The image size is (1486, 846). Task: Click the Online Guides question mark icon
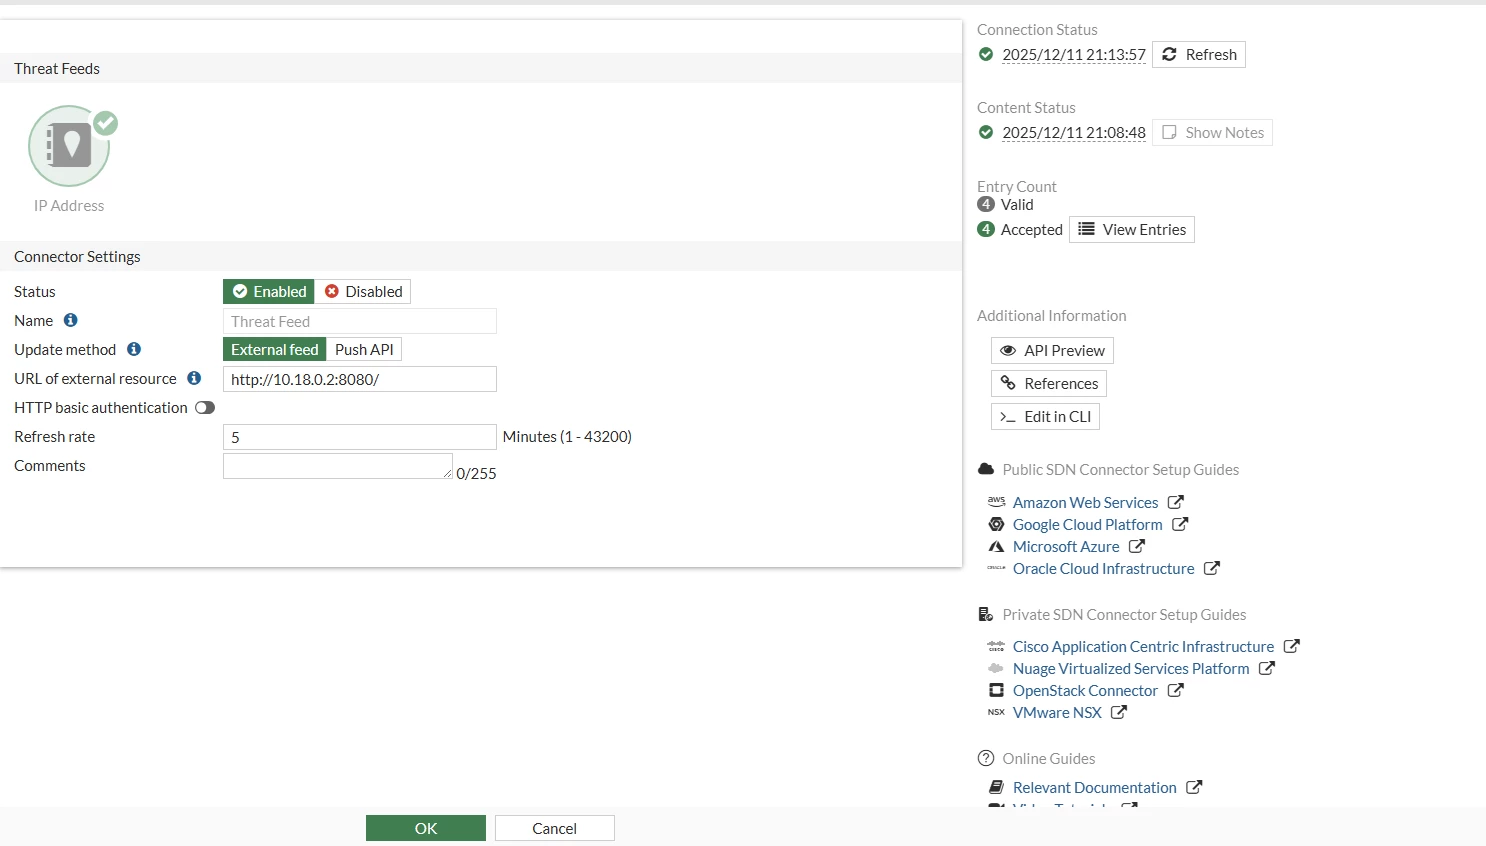pos(986,758)
